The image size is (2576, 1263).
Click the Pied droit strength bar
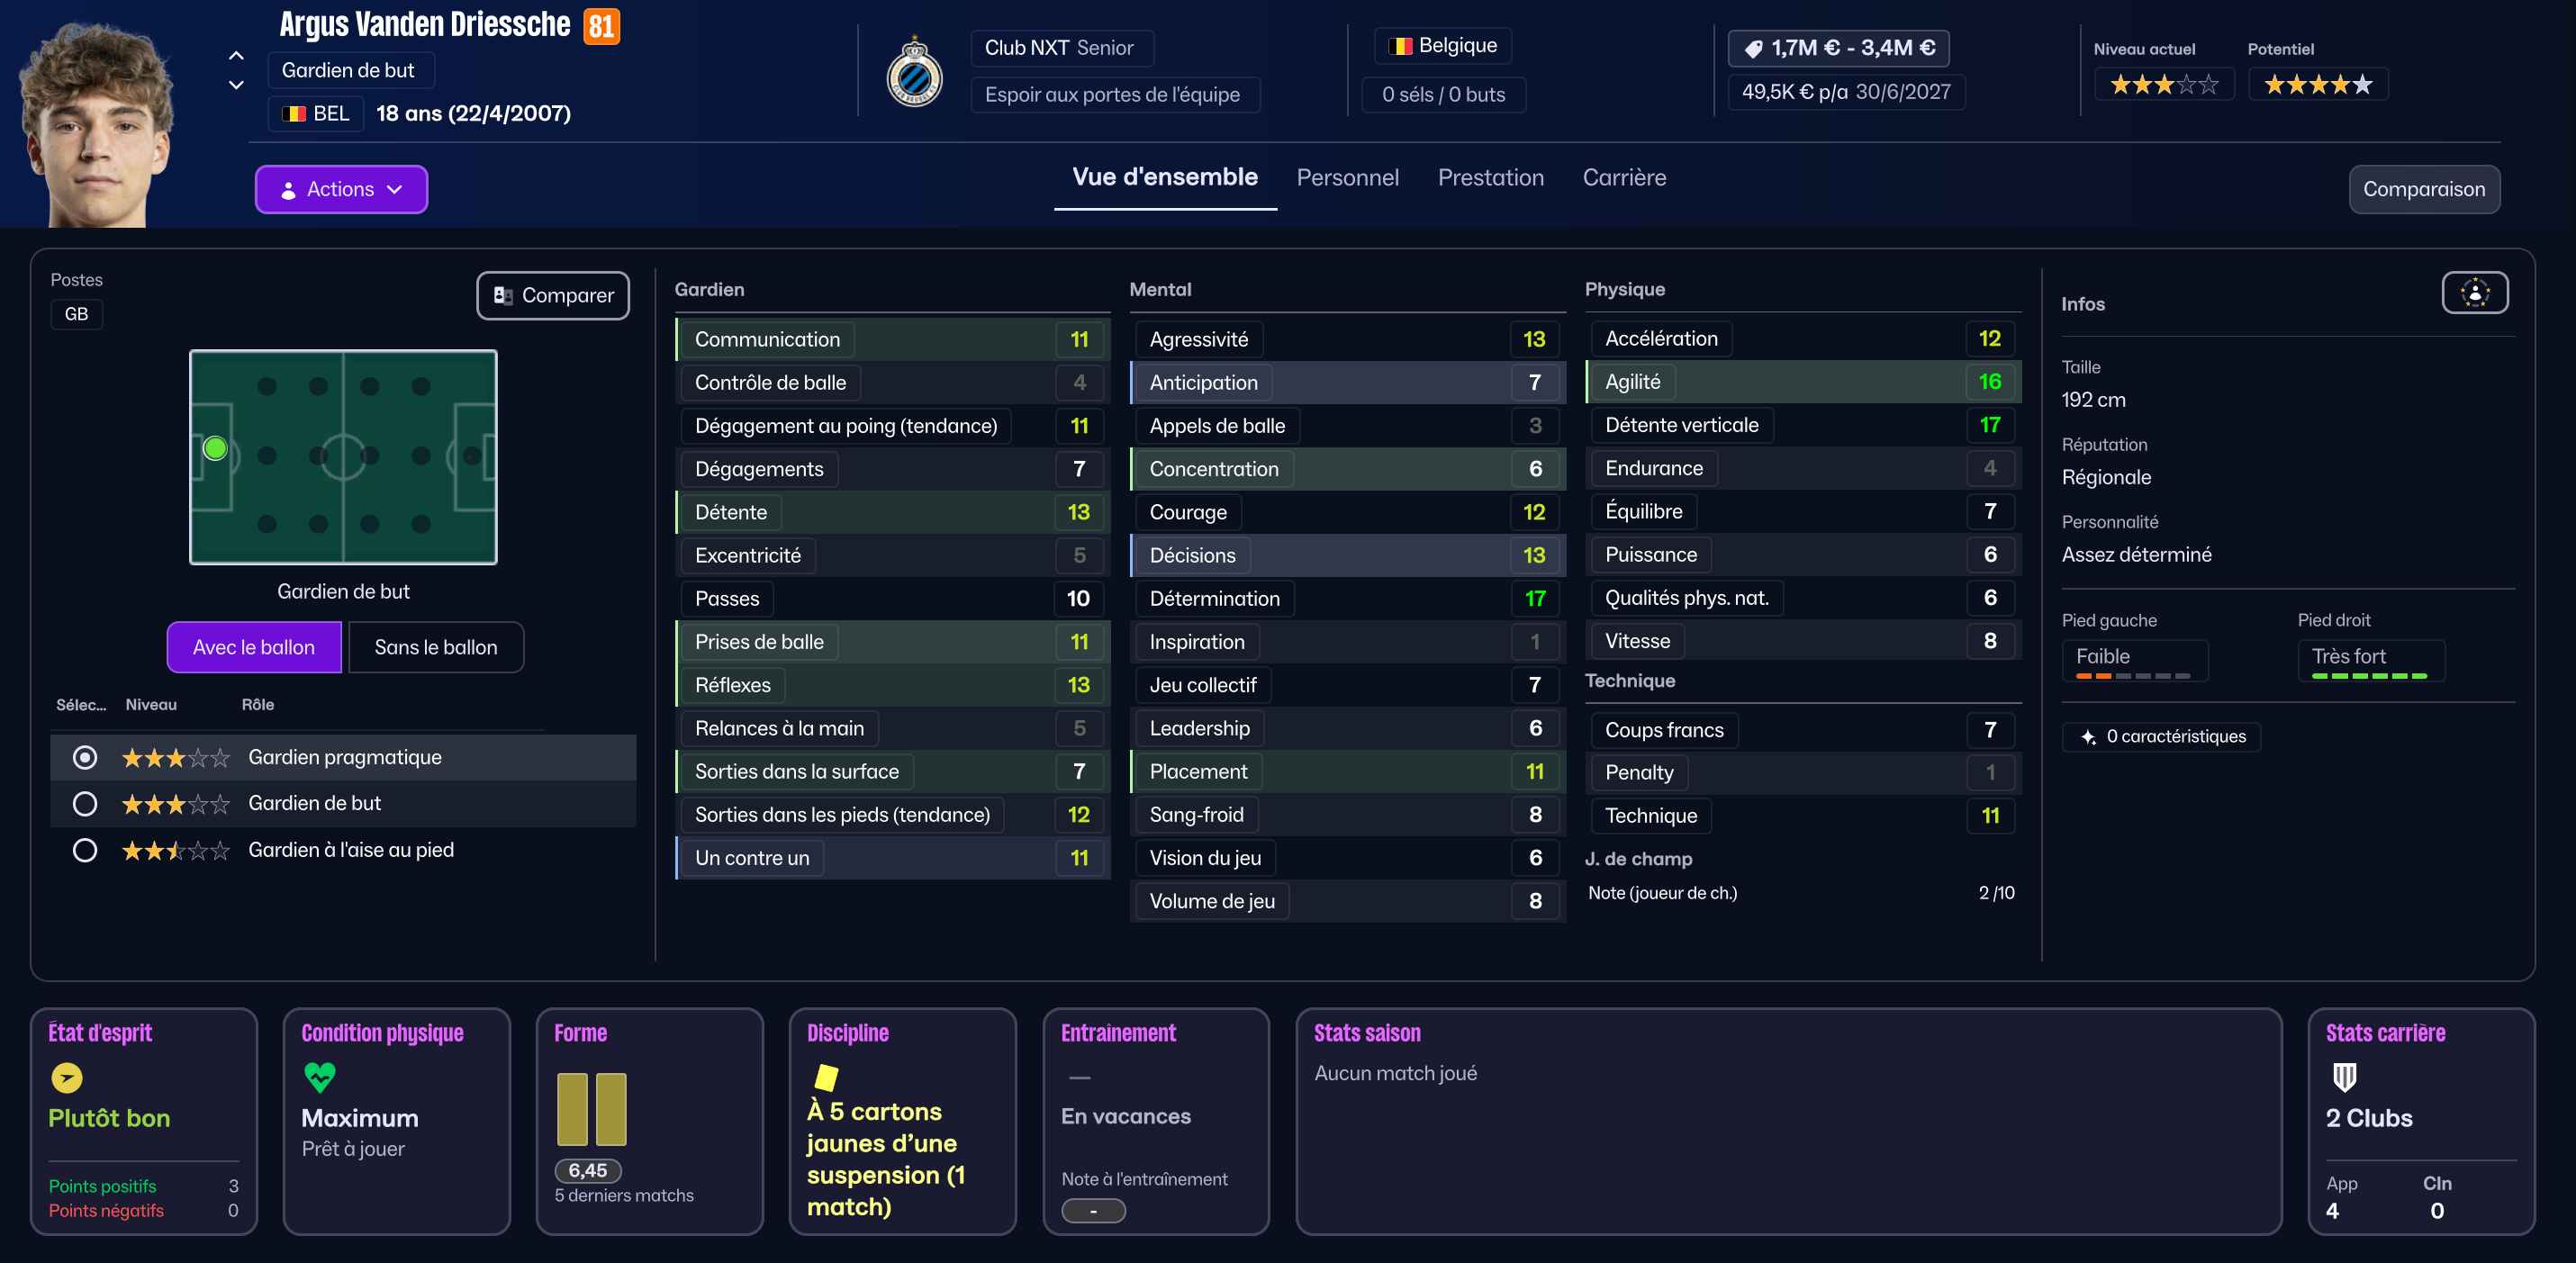[2368, 676]
